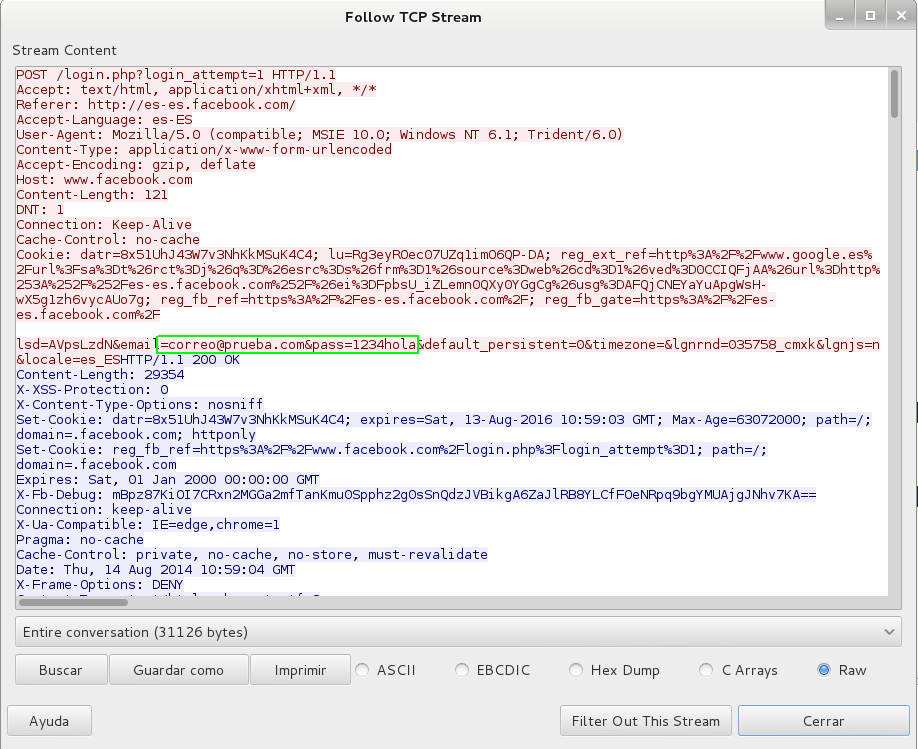The height and width of the screenshot is (749, 918).
Task: Open the Entire conversation dropdown
Action: tap(458, 632)
